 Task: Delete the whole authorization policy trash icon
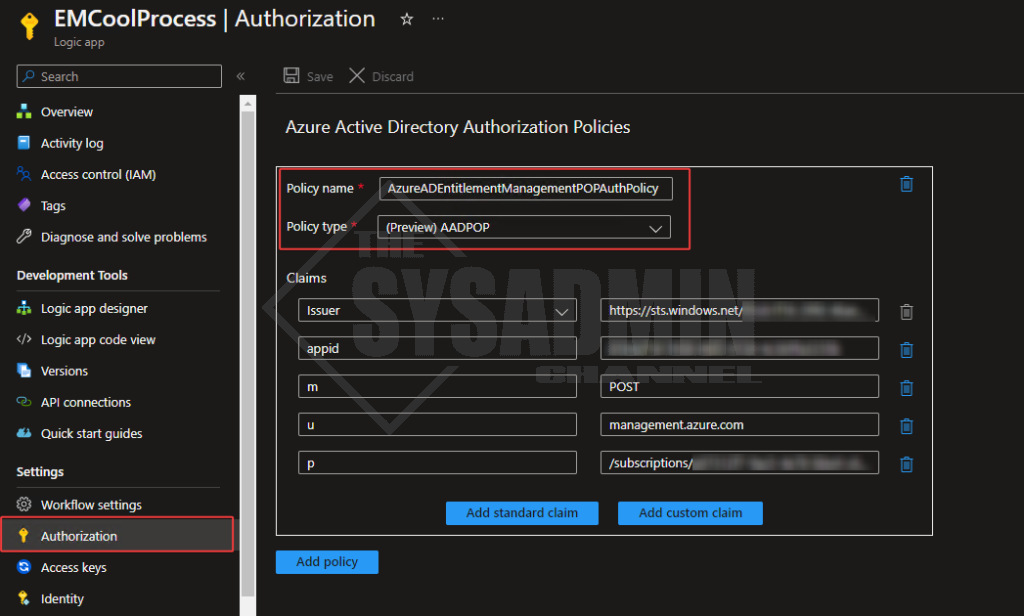click(x=906, y=184)
